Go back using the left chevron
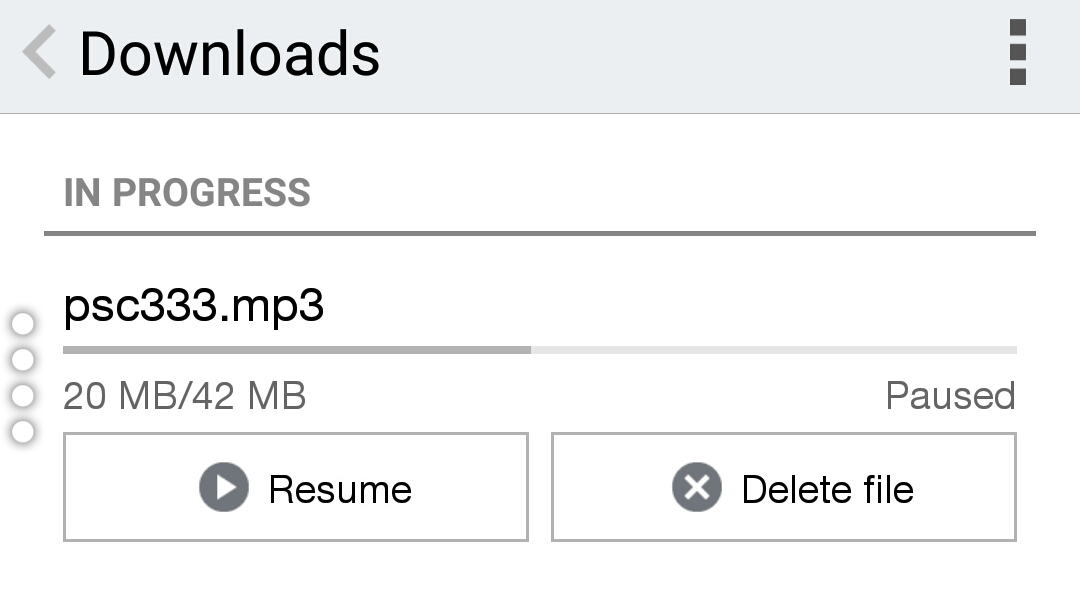Image resolution: width=1080 pixels, height=608 pixels. [x=39, y=52]
